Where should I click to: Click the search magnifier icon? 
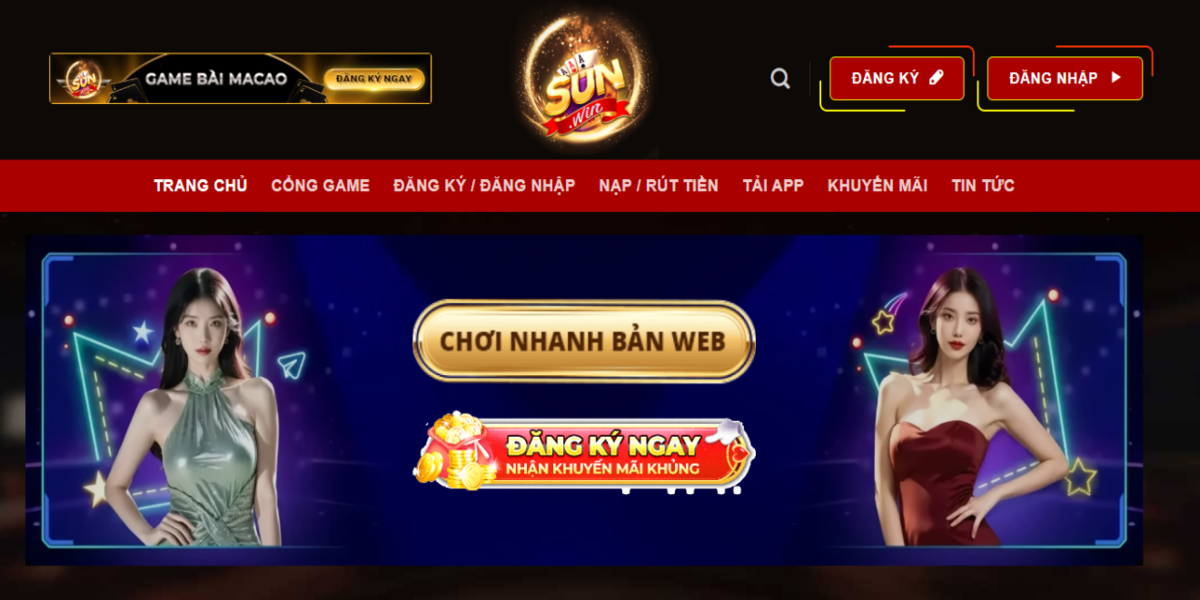[x=780, y=78]
